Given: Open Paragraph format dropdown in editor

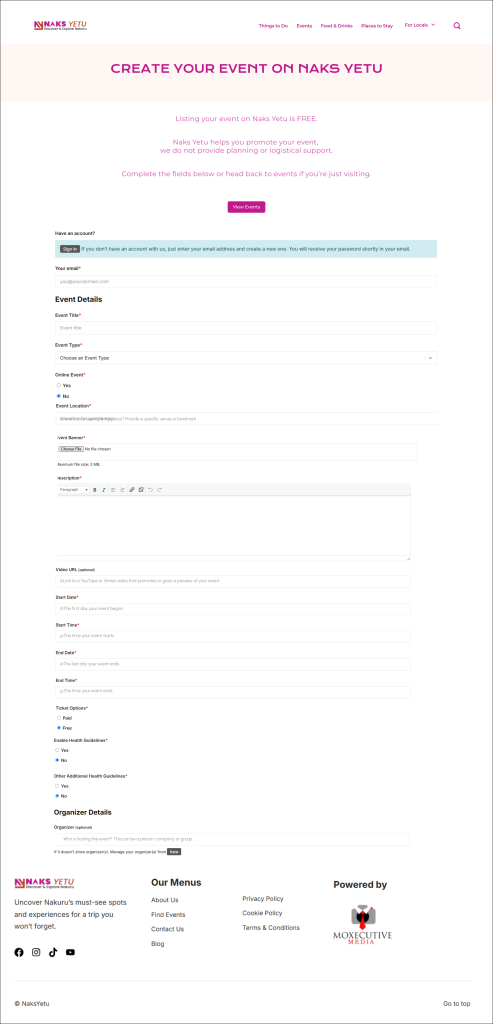Looking at the screenshot, I should click(x=74, y=490).
